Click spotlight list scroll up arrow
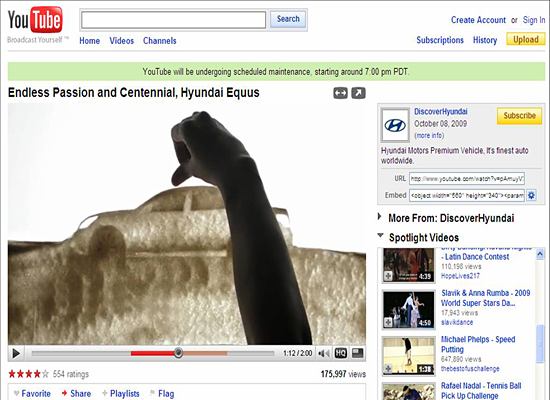This screenshot has width=550, height=400. 540,253
